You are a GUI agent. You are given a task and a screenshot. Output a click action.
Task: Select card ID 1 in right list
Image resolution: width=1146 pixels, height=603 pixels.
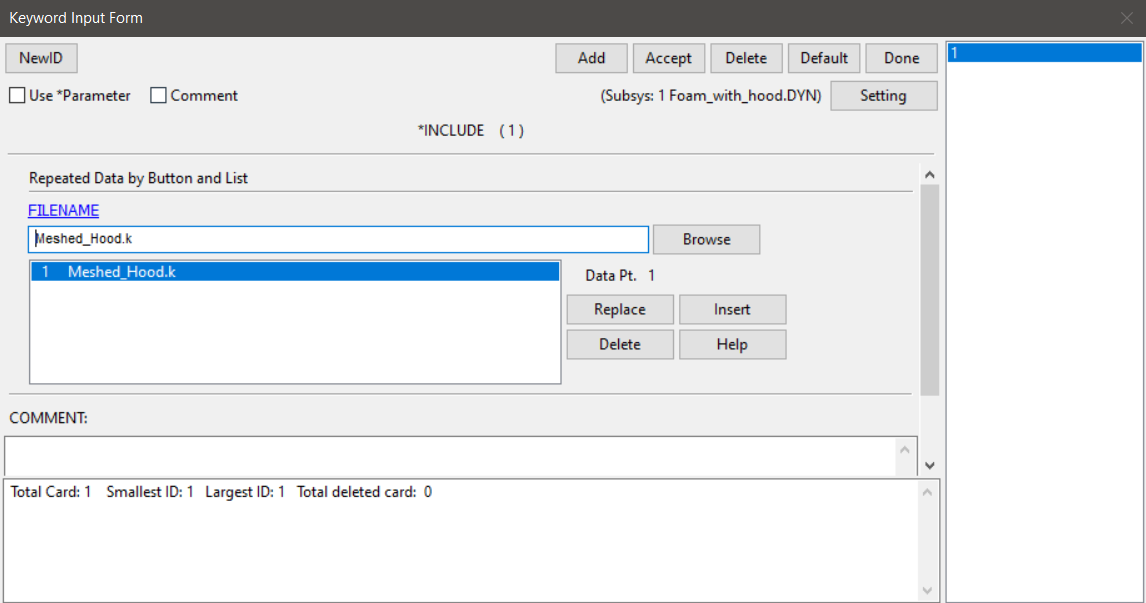click(x=1044, y=53)
